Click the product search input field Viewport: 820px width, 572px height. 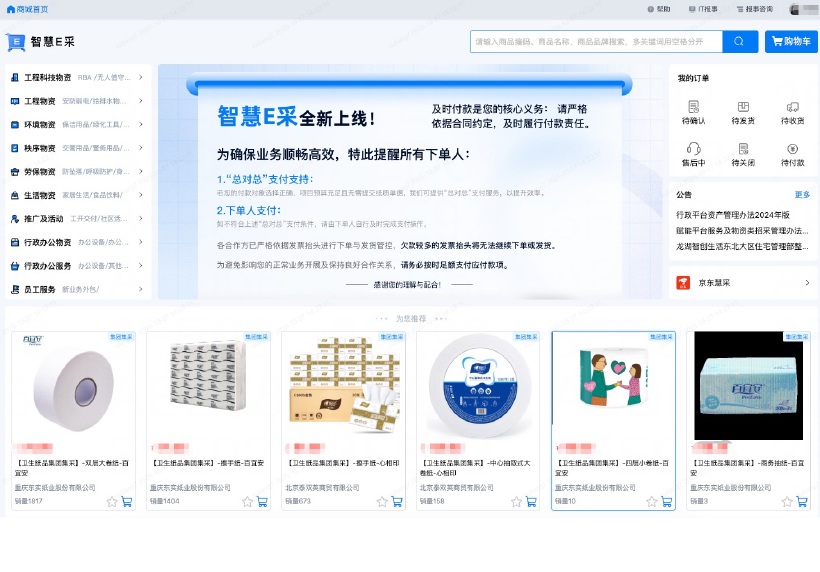click(x=596, y=41)
